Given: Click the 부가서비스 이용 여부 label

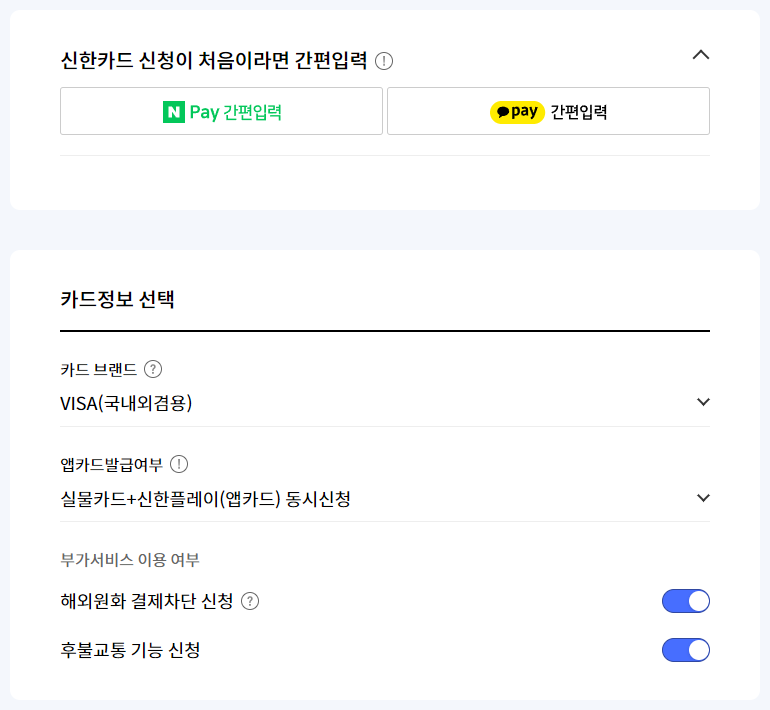Looking at the screenshot, I should [x=130, y=560].
